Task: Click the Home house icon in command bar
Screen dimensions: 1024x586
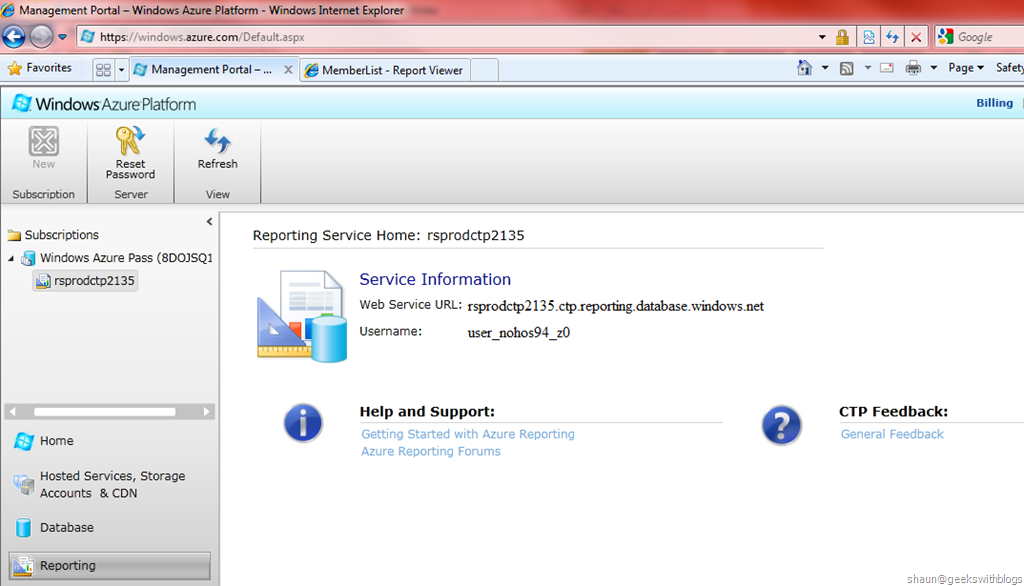Action: point(805,68)
